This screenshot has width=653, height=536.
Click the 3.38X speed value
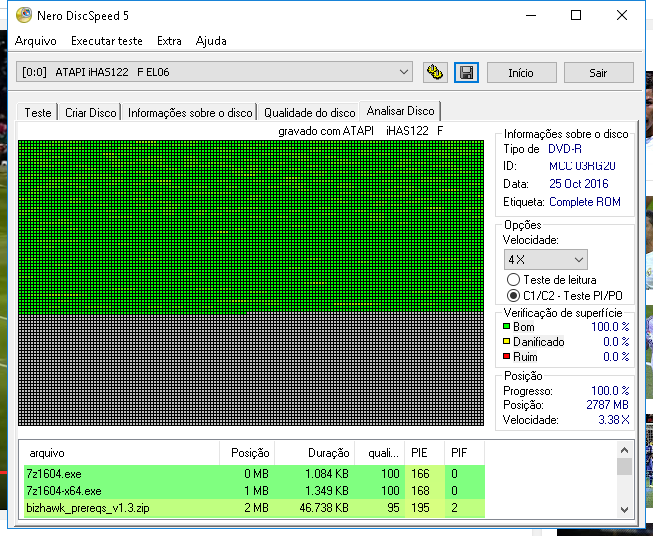613,420
